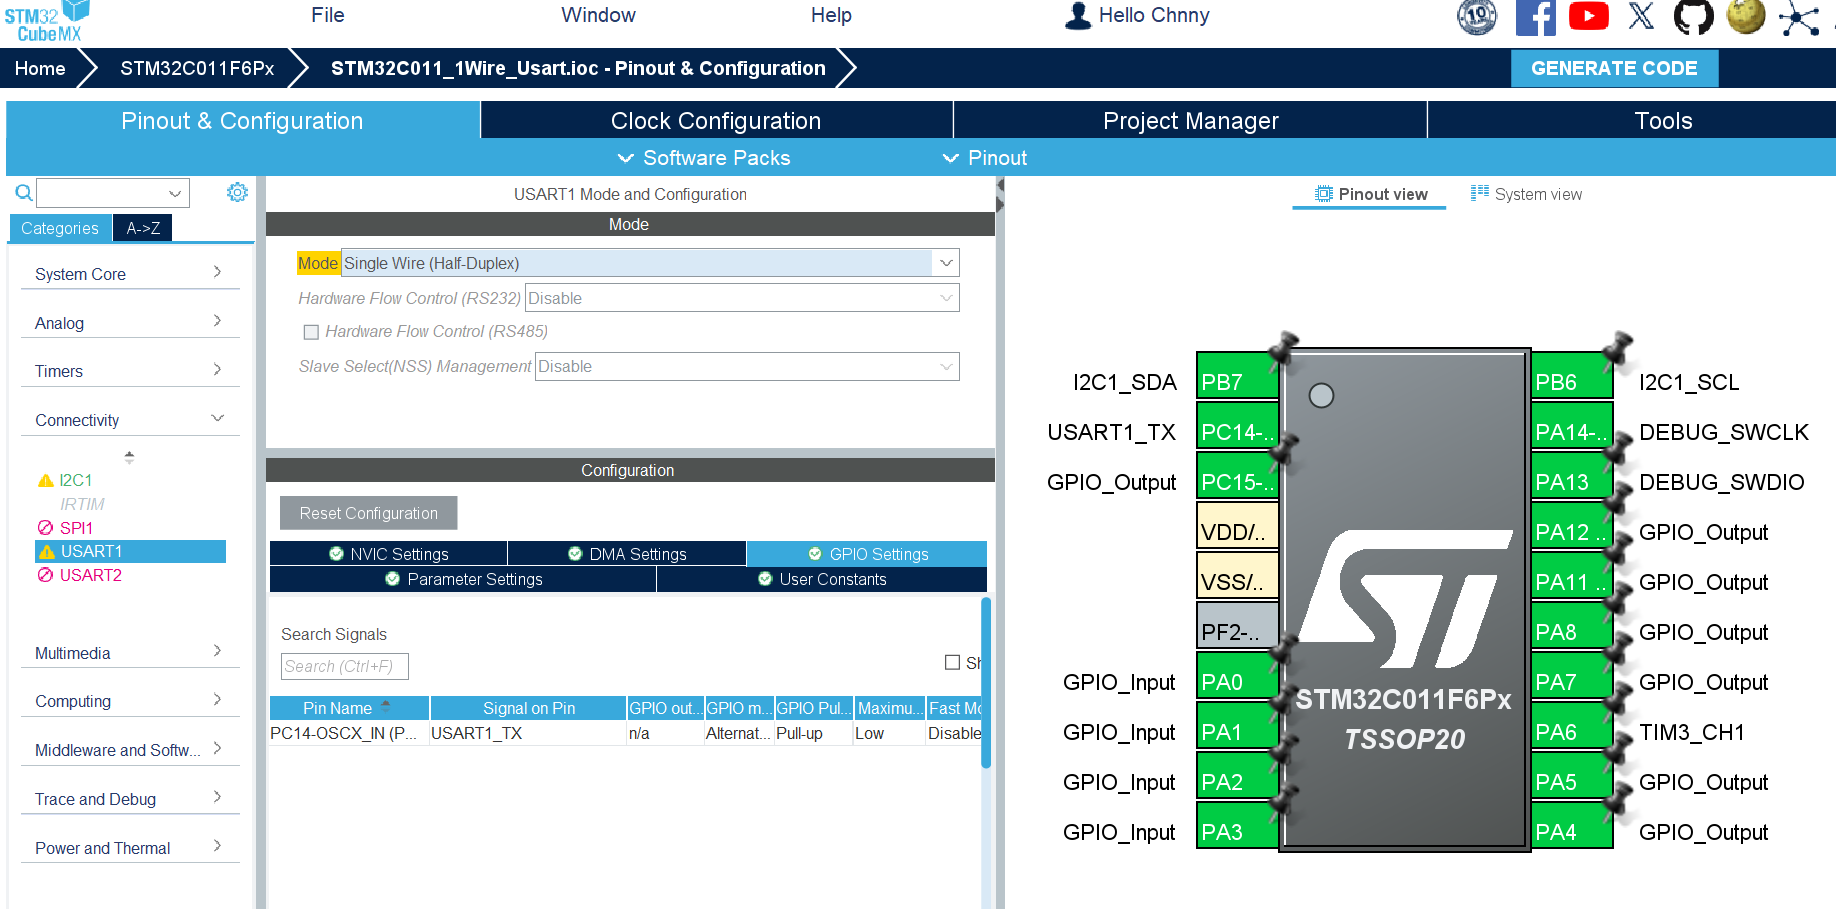Expand the Timers category

(x=130, y=371)
